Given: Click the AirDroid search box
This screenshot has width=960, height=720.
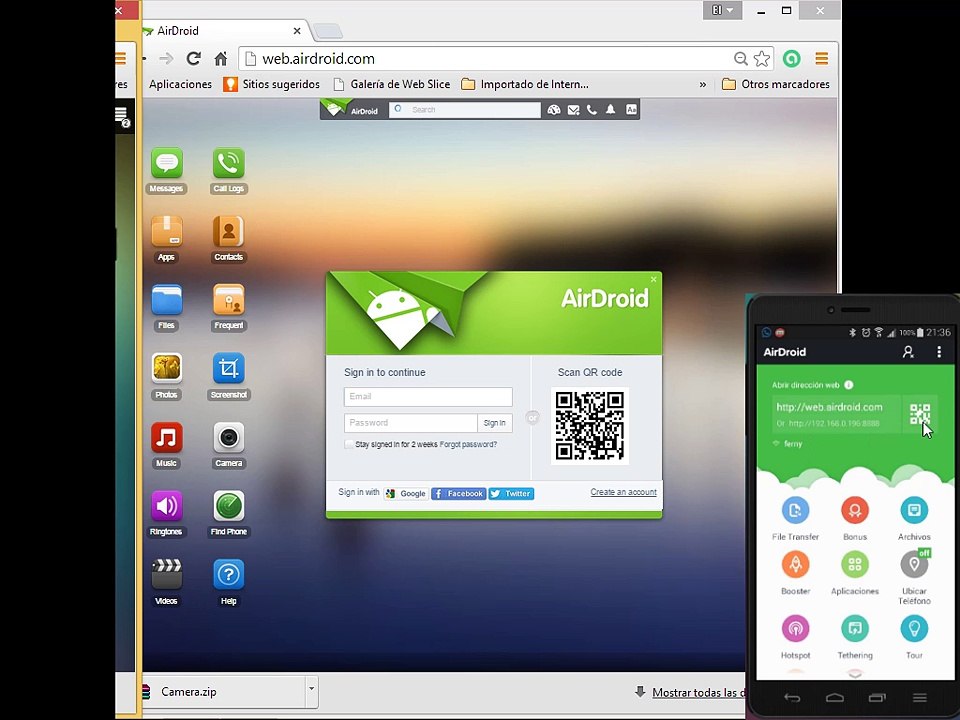Looking at the screenshot, I should pyautogui.click(x=465, y=110).
